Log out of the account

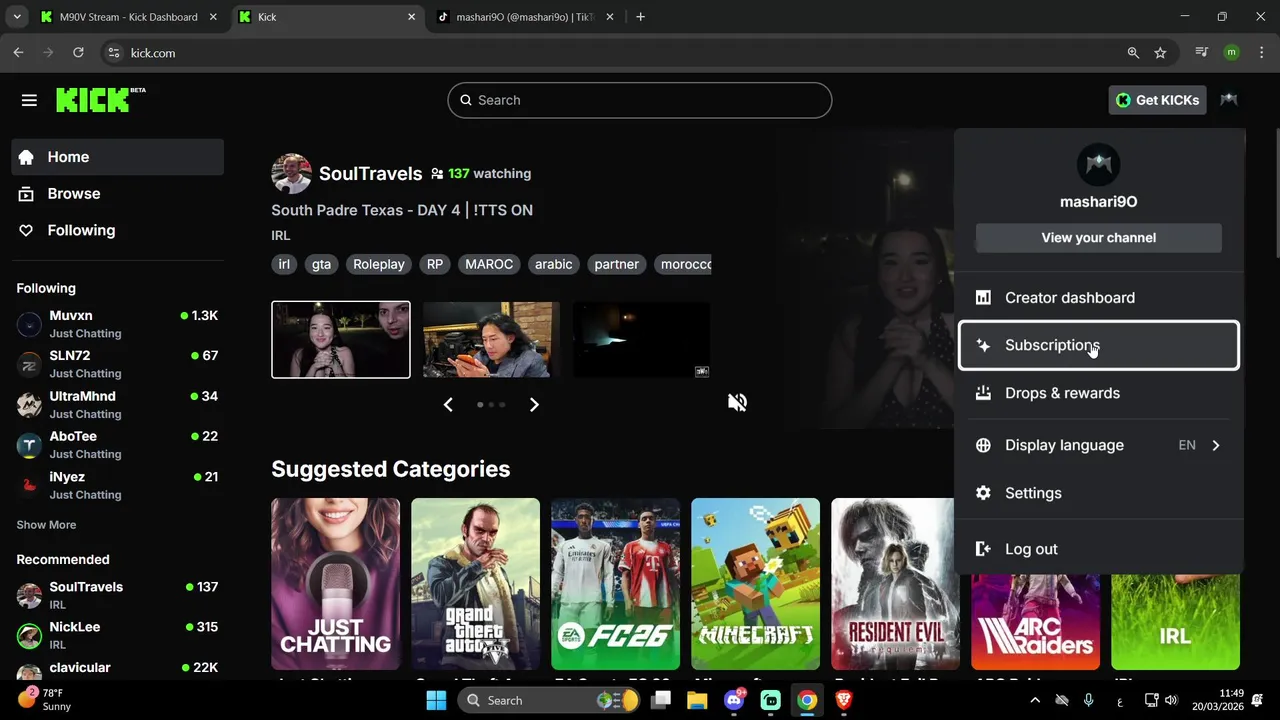(1098, 549)
